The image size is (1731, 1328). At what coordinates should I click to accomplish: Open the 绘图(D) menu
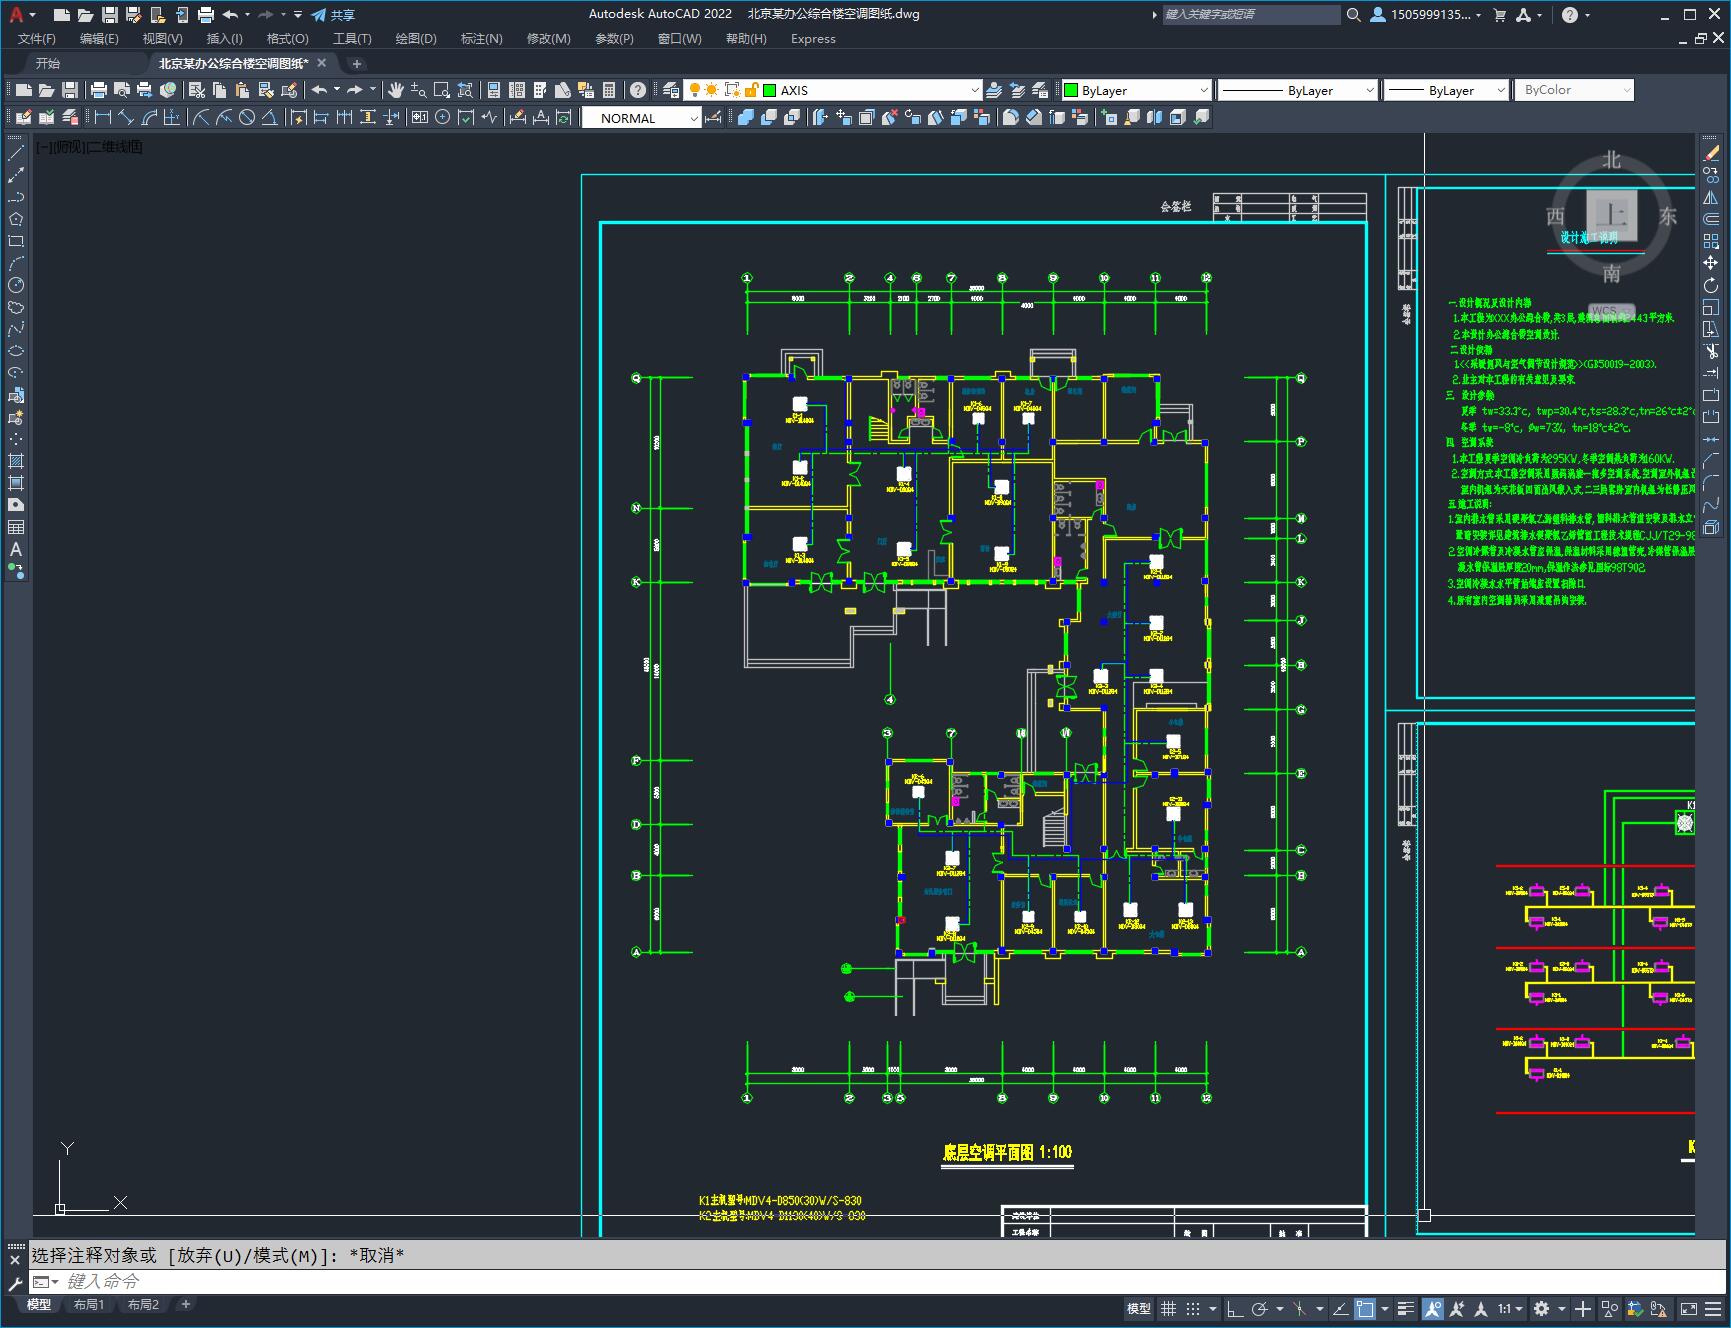pos(416,38)
